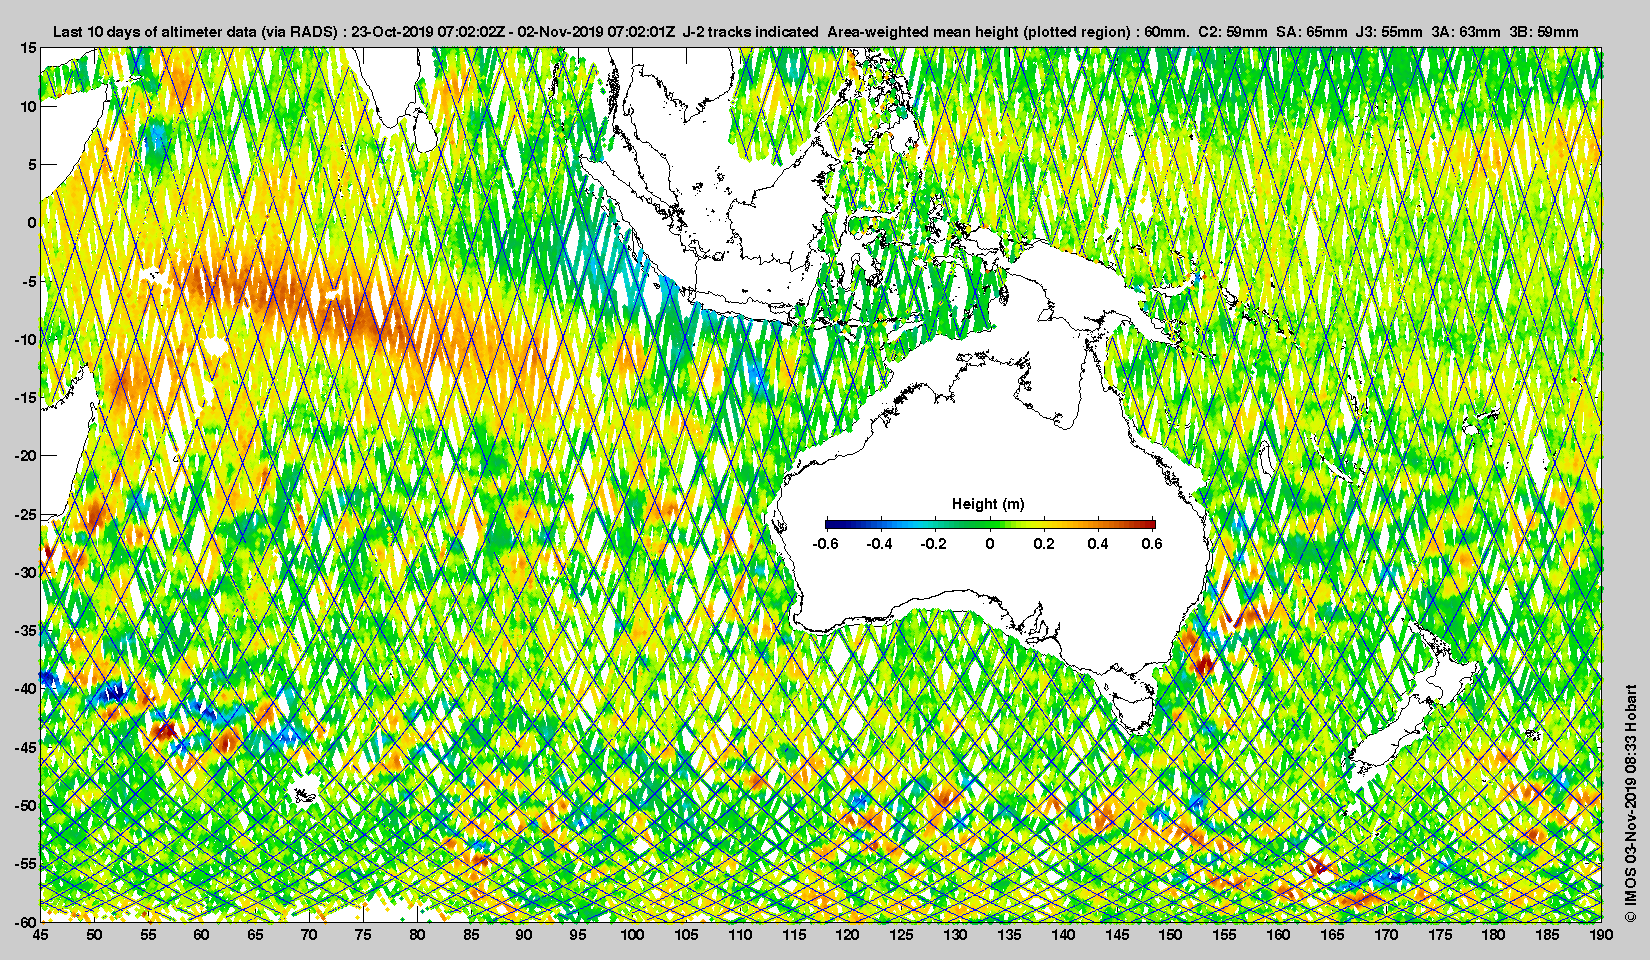Click the Height (m) colorbar gradient

[x=990, y=524]
